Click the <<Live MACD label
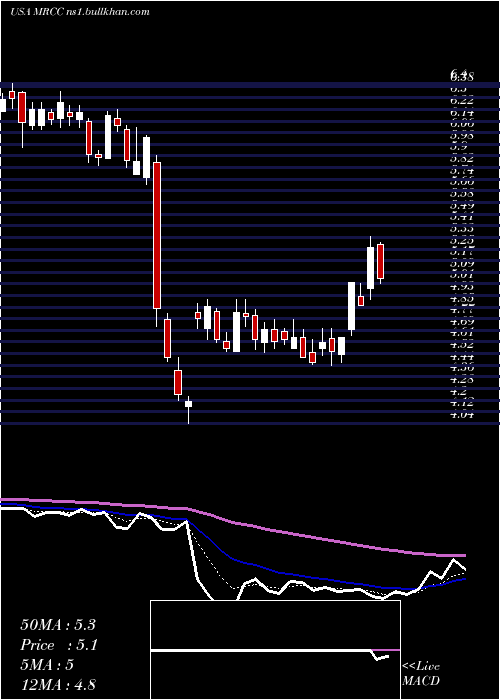Viewport: 500px width, 700px height. point(421,673)
